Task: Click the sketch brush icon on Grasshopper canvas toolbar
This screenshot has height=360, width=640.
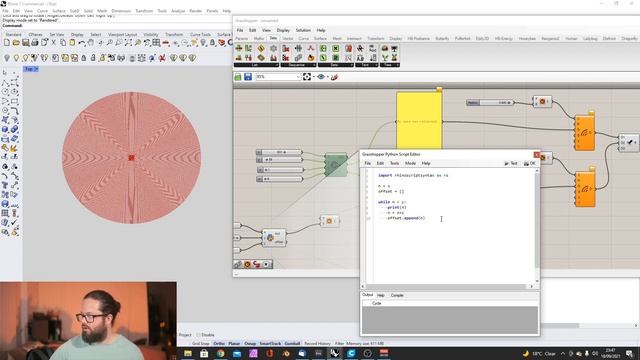Action: (x=334, y=77)
